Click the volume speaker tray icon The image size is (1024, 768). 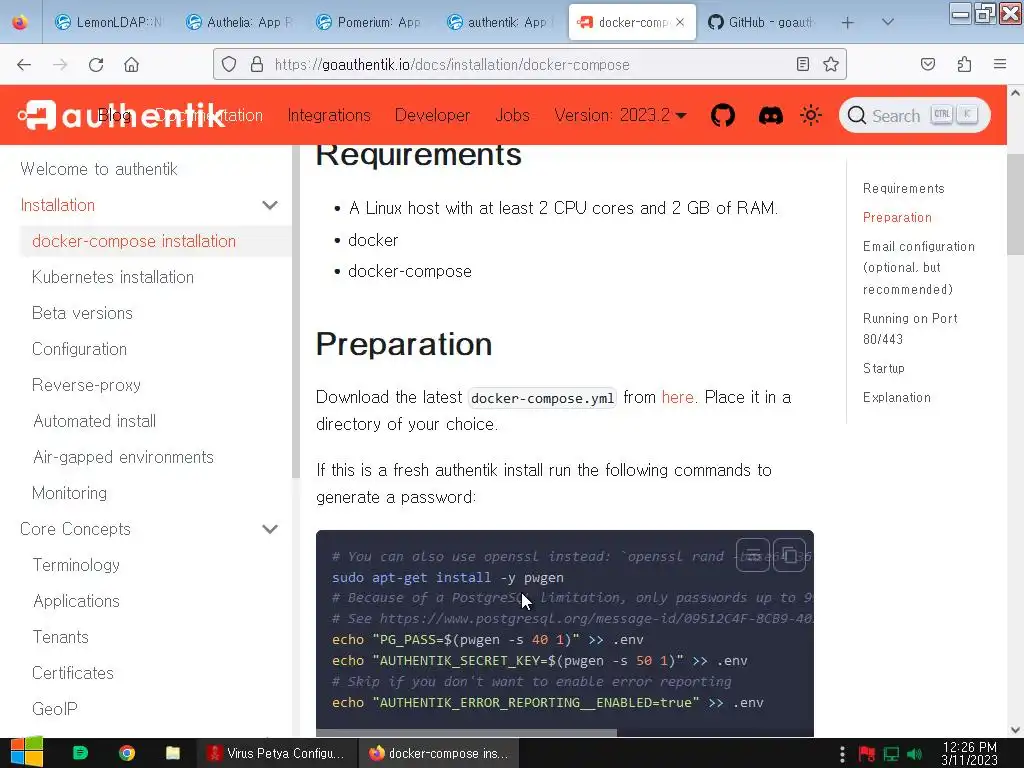point(914,754)
